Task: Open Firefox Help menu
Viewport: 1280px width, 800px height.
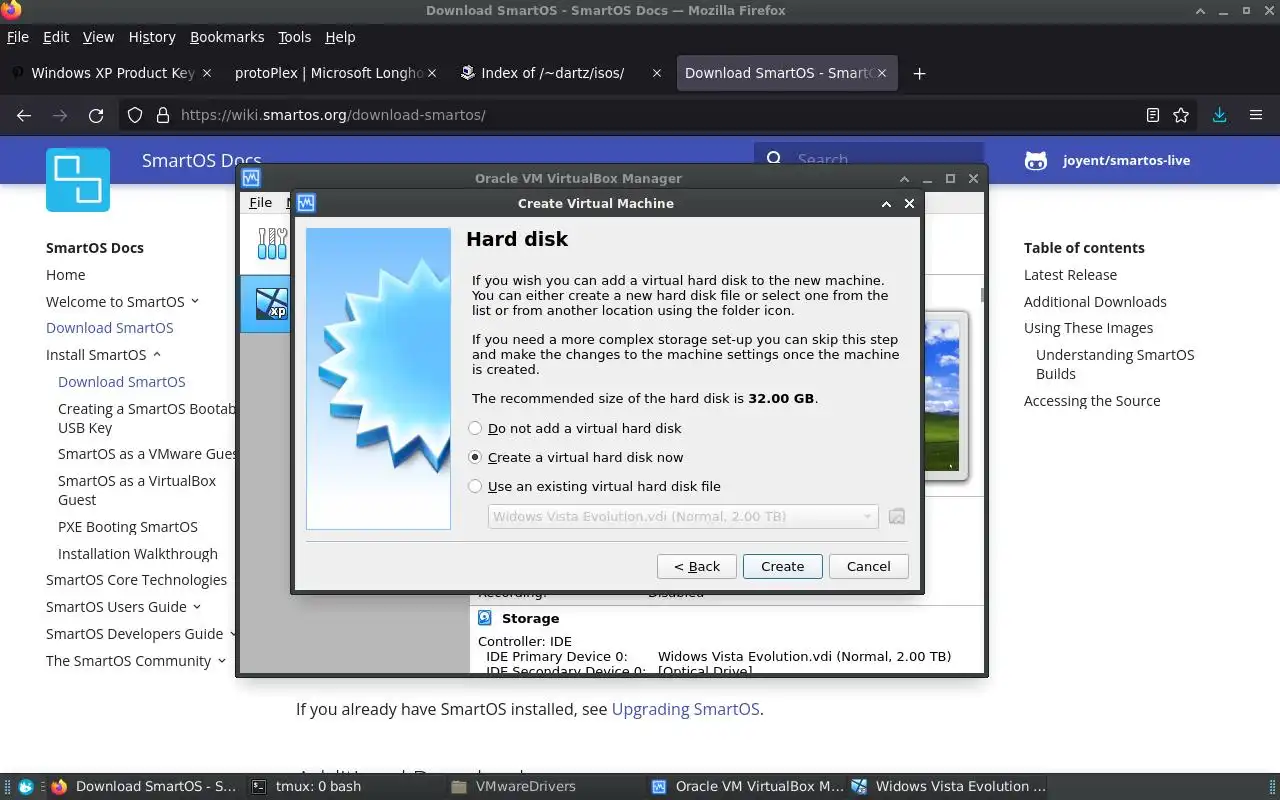Action: (340, 37)
